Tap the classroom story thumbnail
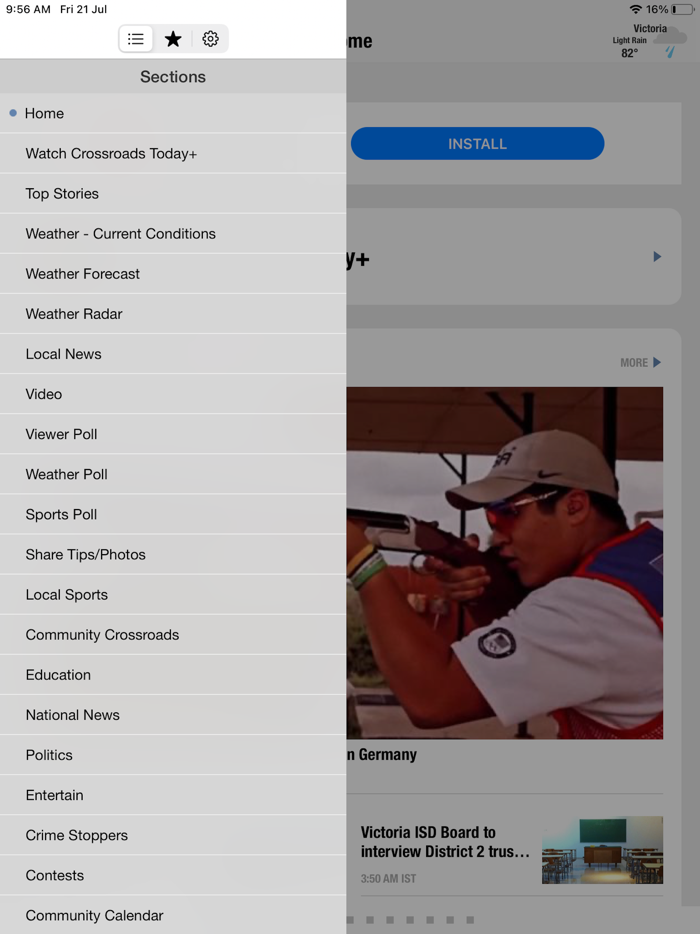This screenshot has height=934, width=700. point(602,850)
